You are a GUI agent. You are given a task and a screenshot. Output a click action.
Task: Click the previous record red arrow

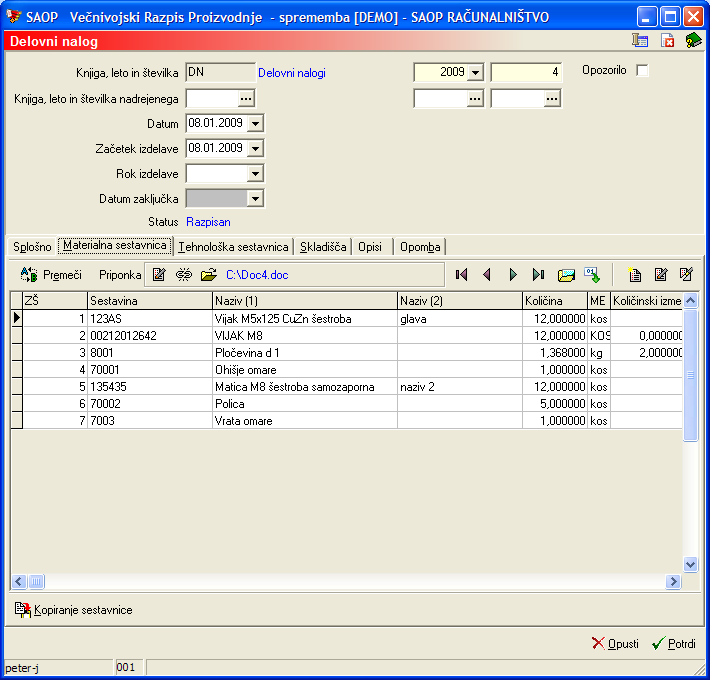point(487,274)
